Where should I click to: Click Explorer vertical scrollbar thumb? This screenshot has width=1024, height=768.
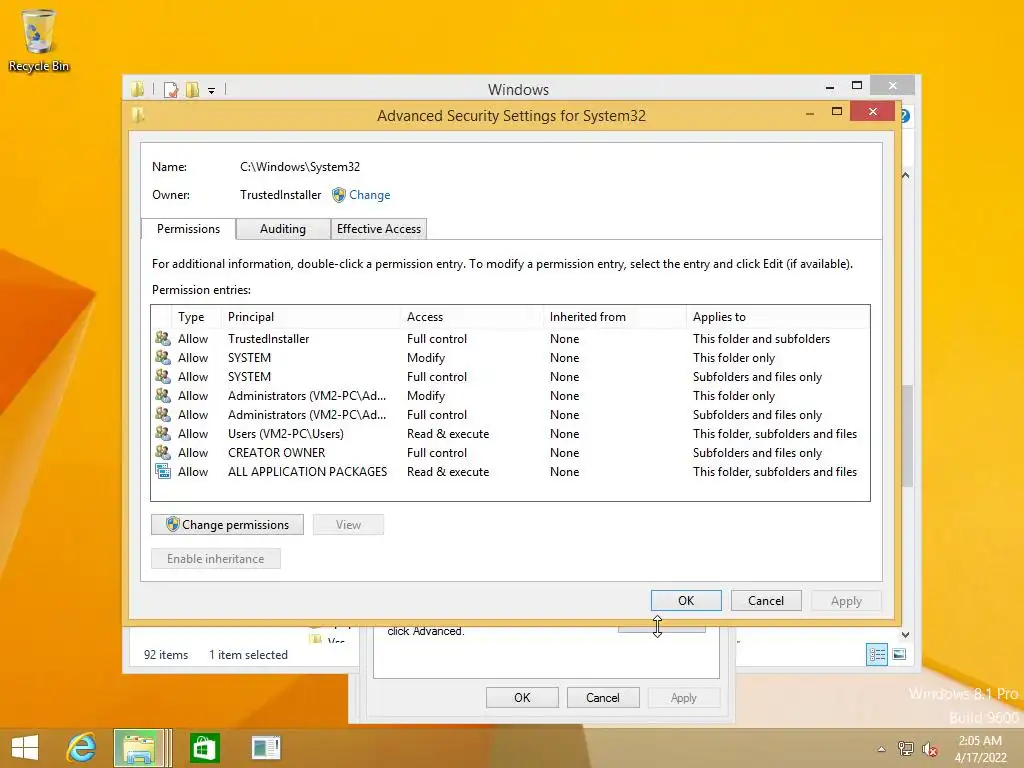pos(906,436)
